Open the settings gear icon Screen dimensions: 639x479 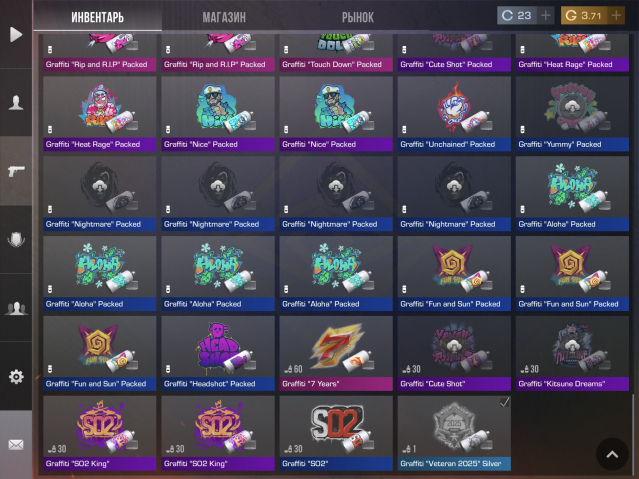[x=16, y=376]
